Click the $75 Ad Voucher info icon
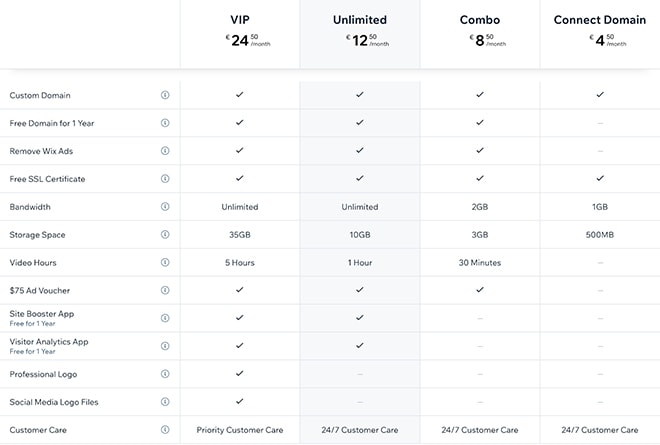This screenshot has height=445, width=660. point(165,290)
